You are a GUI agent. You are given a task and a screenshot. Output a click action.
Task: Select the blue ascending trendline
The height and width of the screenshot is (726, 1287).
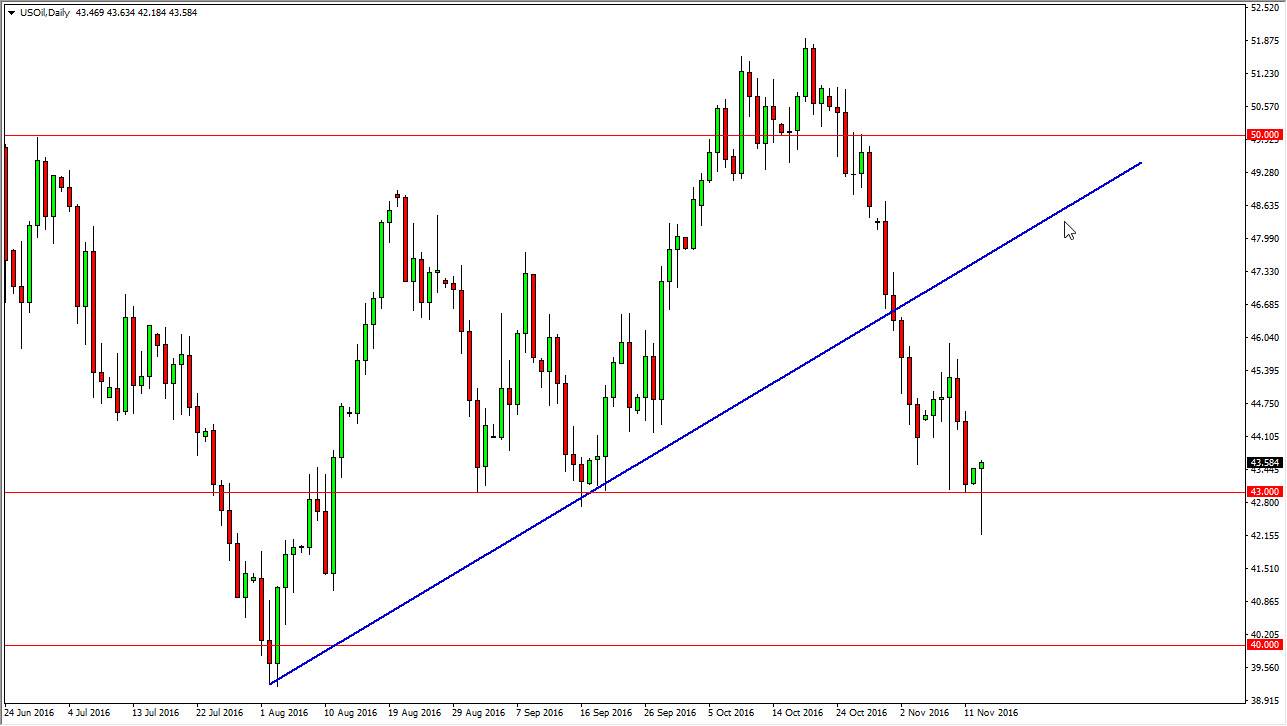(706, 423)
